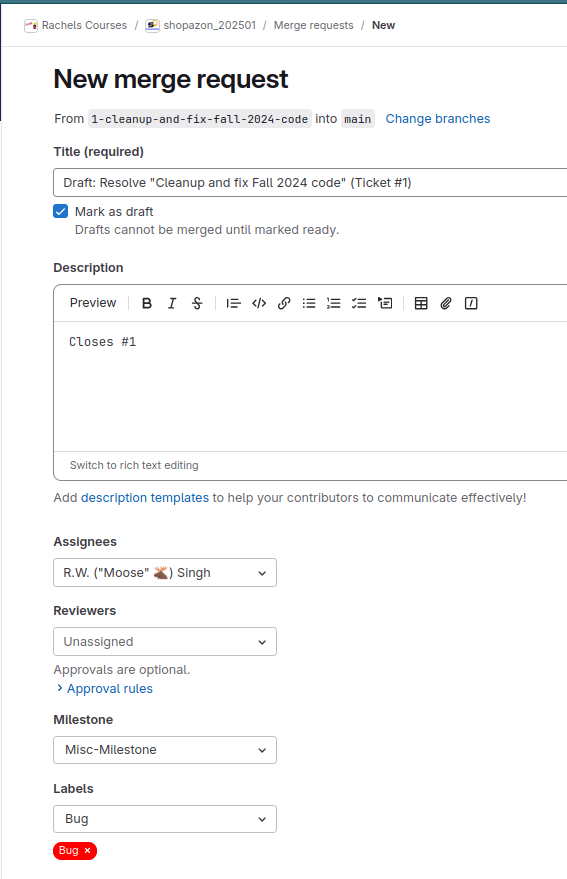Click the Rachels Courses group avatar icon
Viewport: 567px width, 879px height.
coord(31,26)
